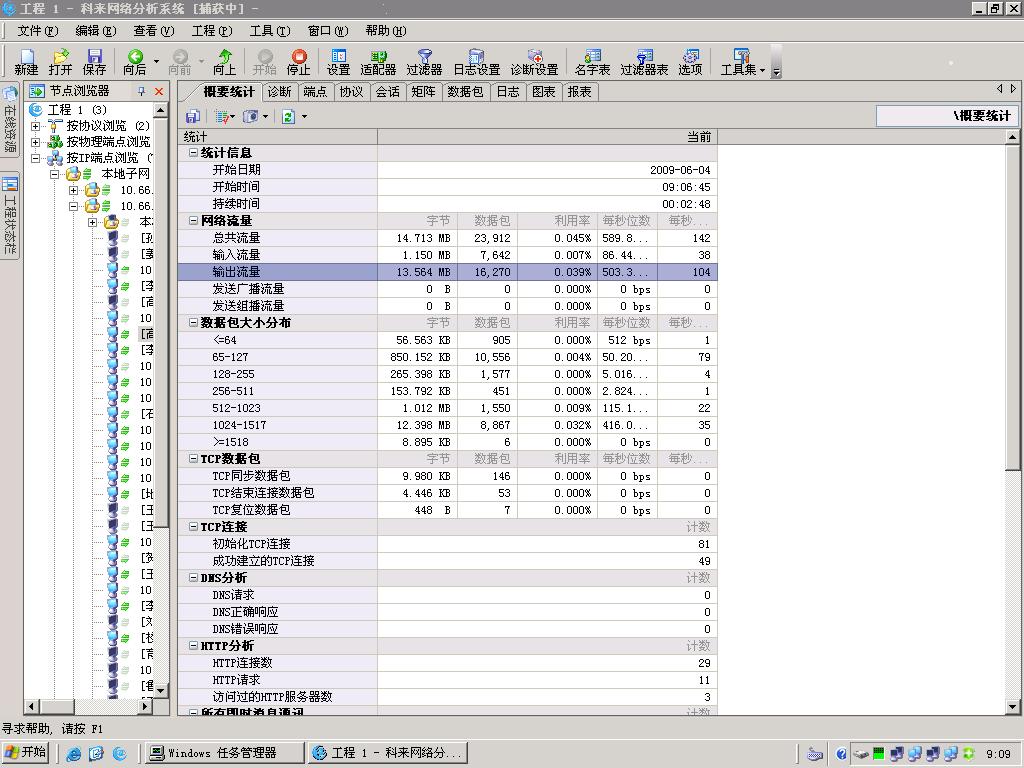The width and height of the screenshot is (1024, 768).
Task: Open the 工具集 dropdown arrow
Action: [x=762, y=70]
